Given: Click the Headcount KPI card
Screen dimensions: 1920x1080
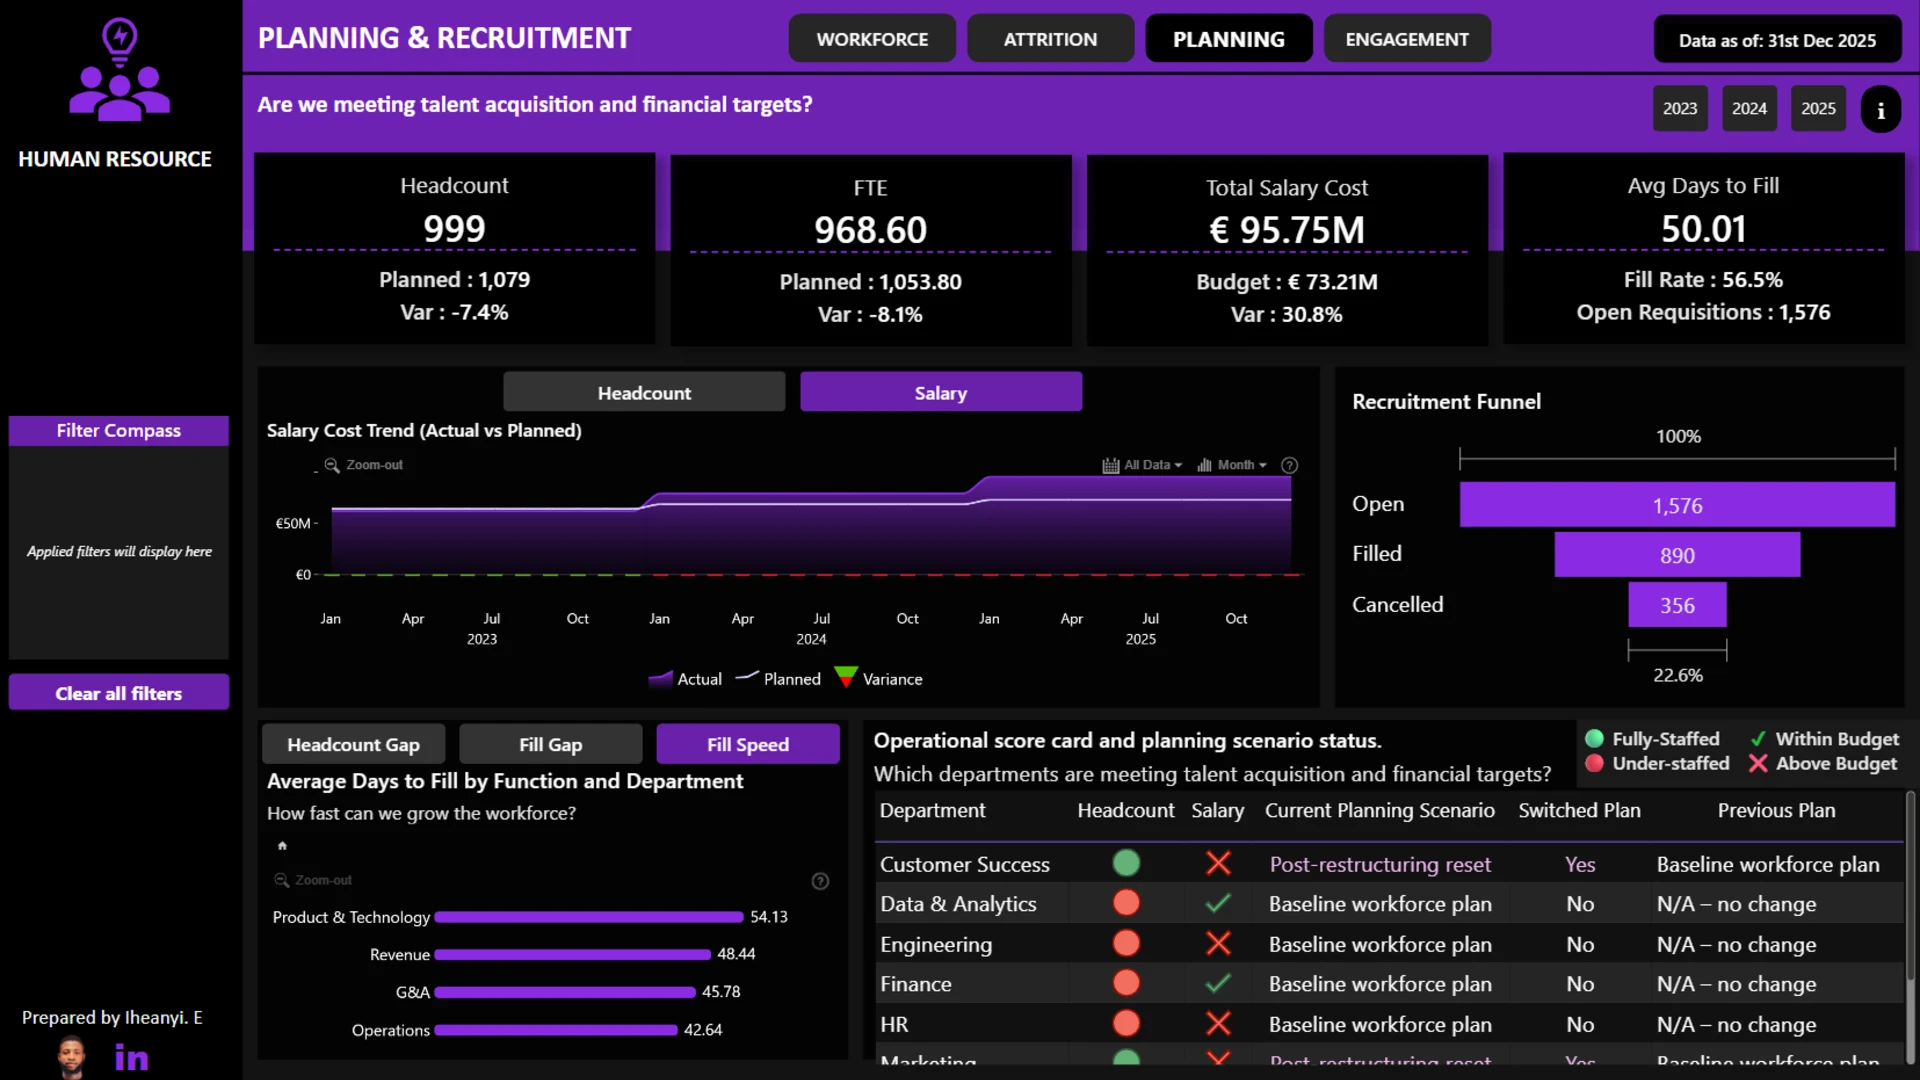Looking at the screenshot, I should pyautogui.click(x=455, y=248).
